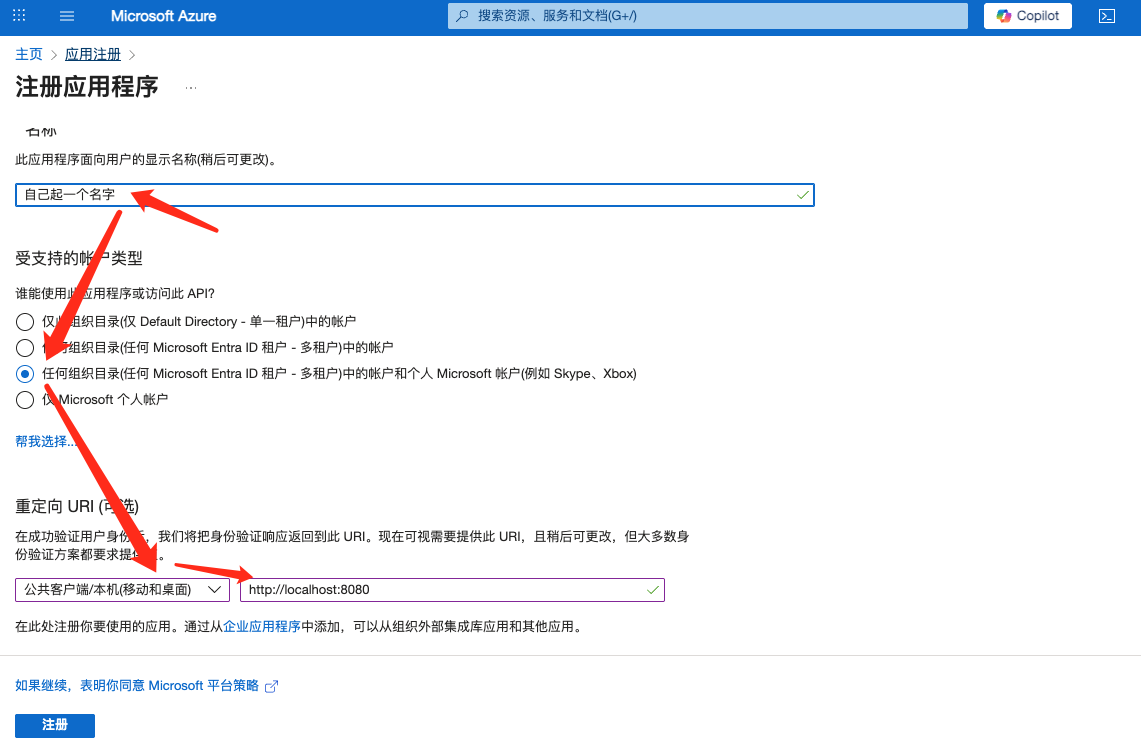Open the 帮我选择 help link

[x=45, y=442]
